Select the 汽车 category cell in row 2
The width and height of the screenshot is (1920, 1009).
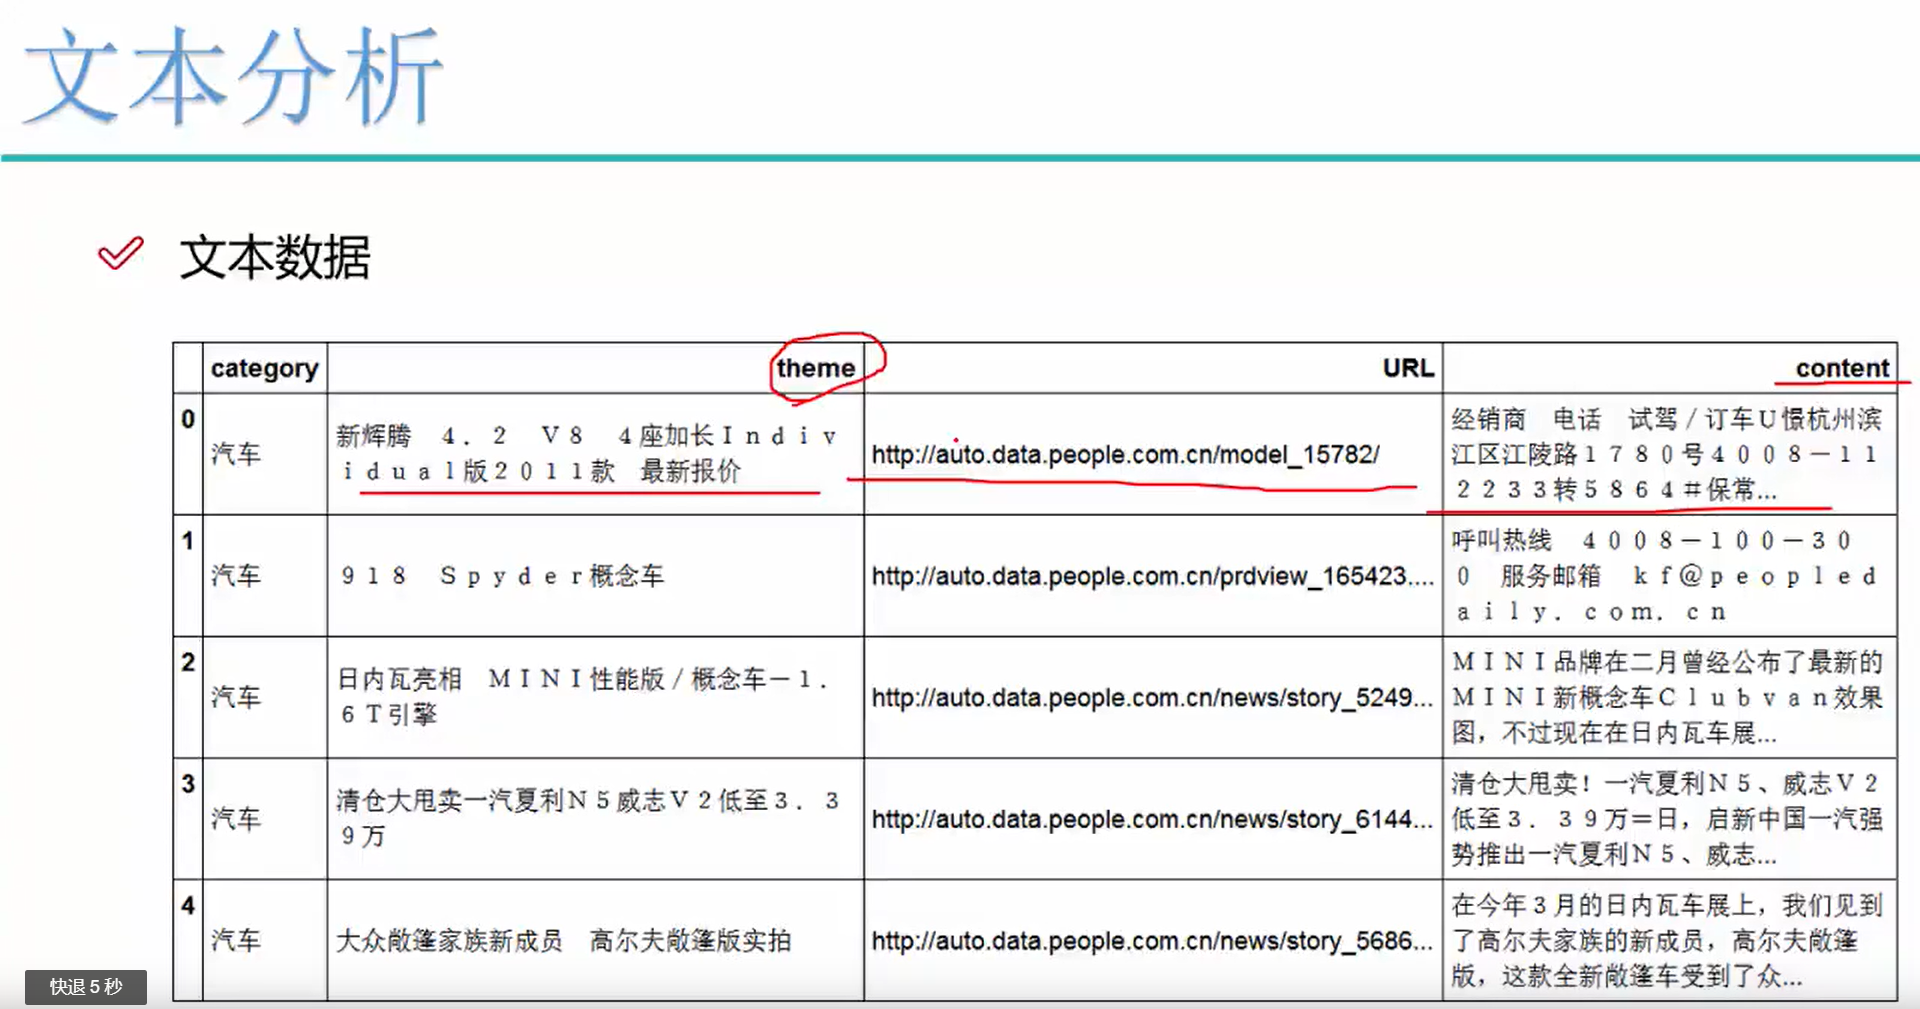coord(236,698)
